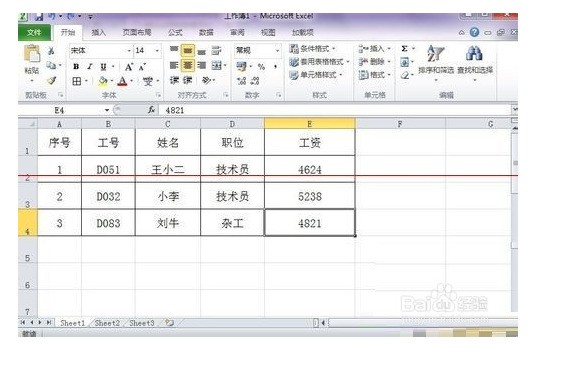Open Format as Table (套用表格格式) menu

[x=320, y=62]
